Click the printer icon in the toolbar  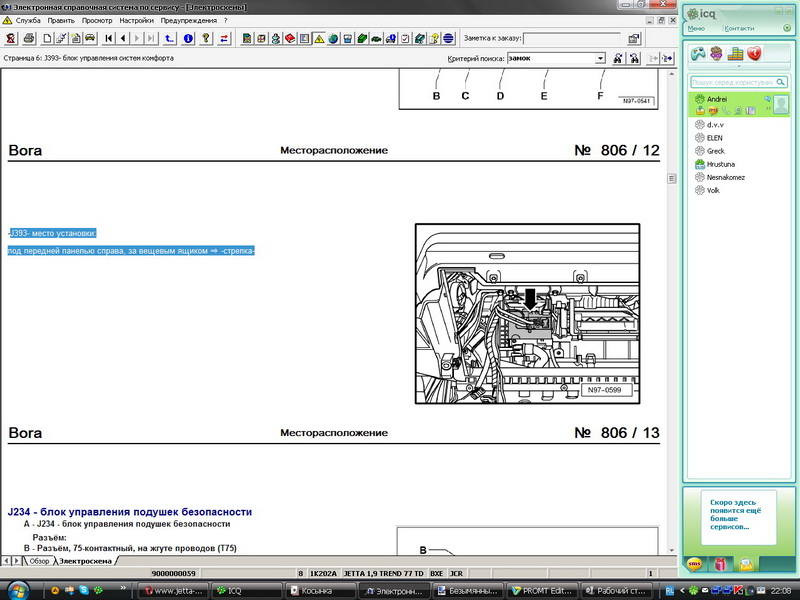point(29,38)
